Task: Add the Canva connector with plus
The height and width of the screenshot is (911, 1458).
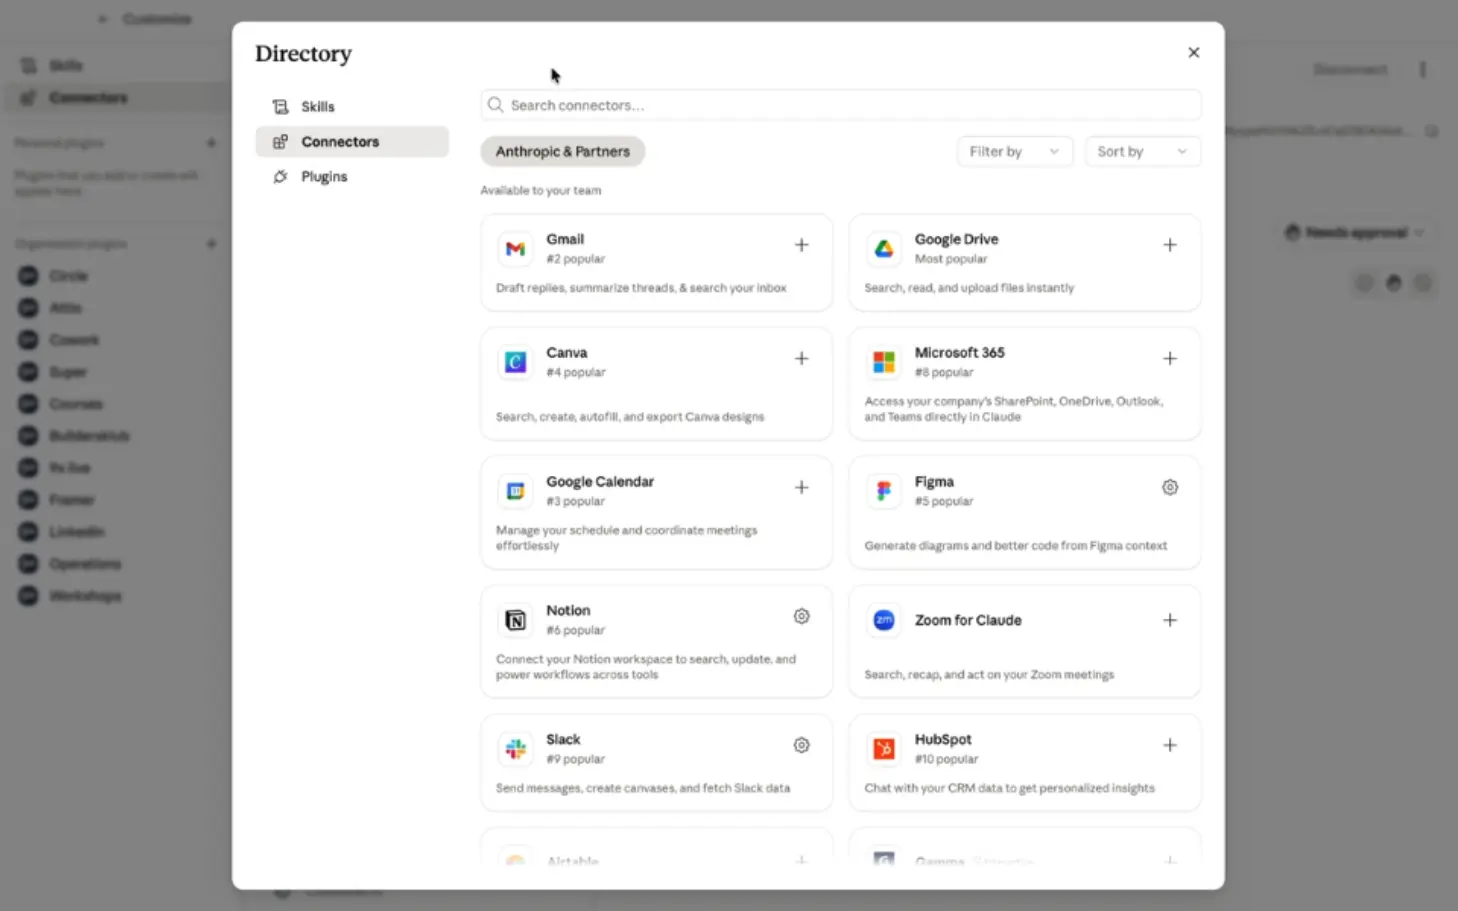Action: pos(801,358)
